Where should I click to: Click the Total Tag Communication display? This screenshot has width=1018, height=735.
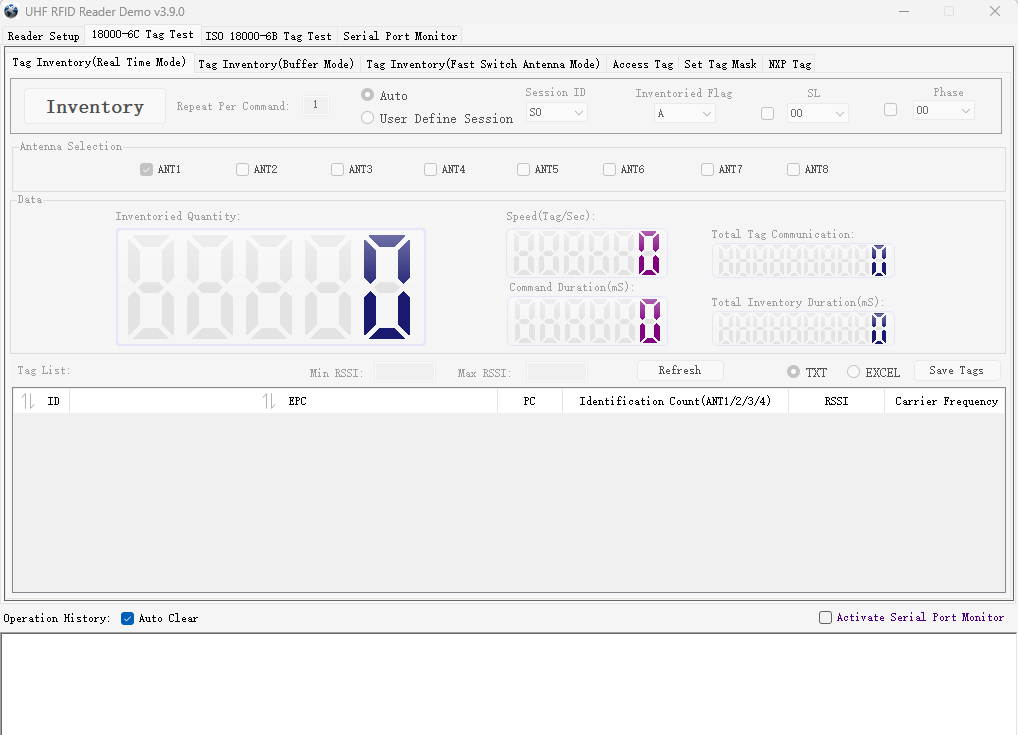pyautogui.click(x=803, y=260)
